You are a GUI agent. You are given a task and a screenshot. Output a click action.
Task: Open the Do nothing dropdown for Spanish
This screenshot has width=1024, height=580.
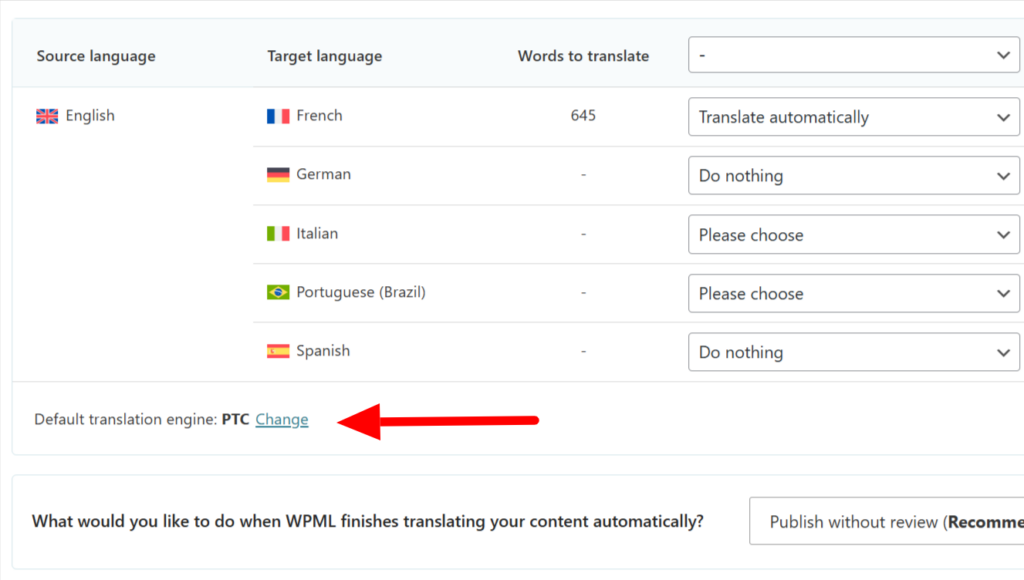pos(853,352)
